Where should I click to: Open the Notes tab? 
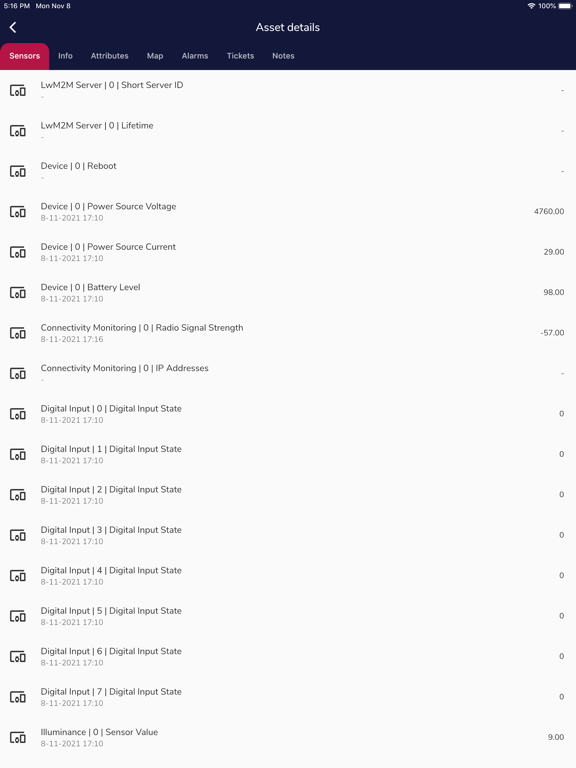[283, 56]
